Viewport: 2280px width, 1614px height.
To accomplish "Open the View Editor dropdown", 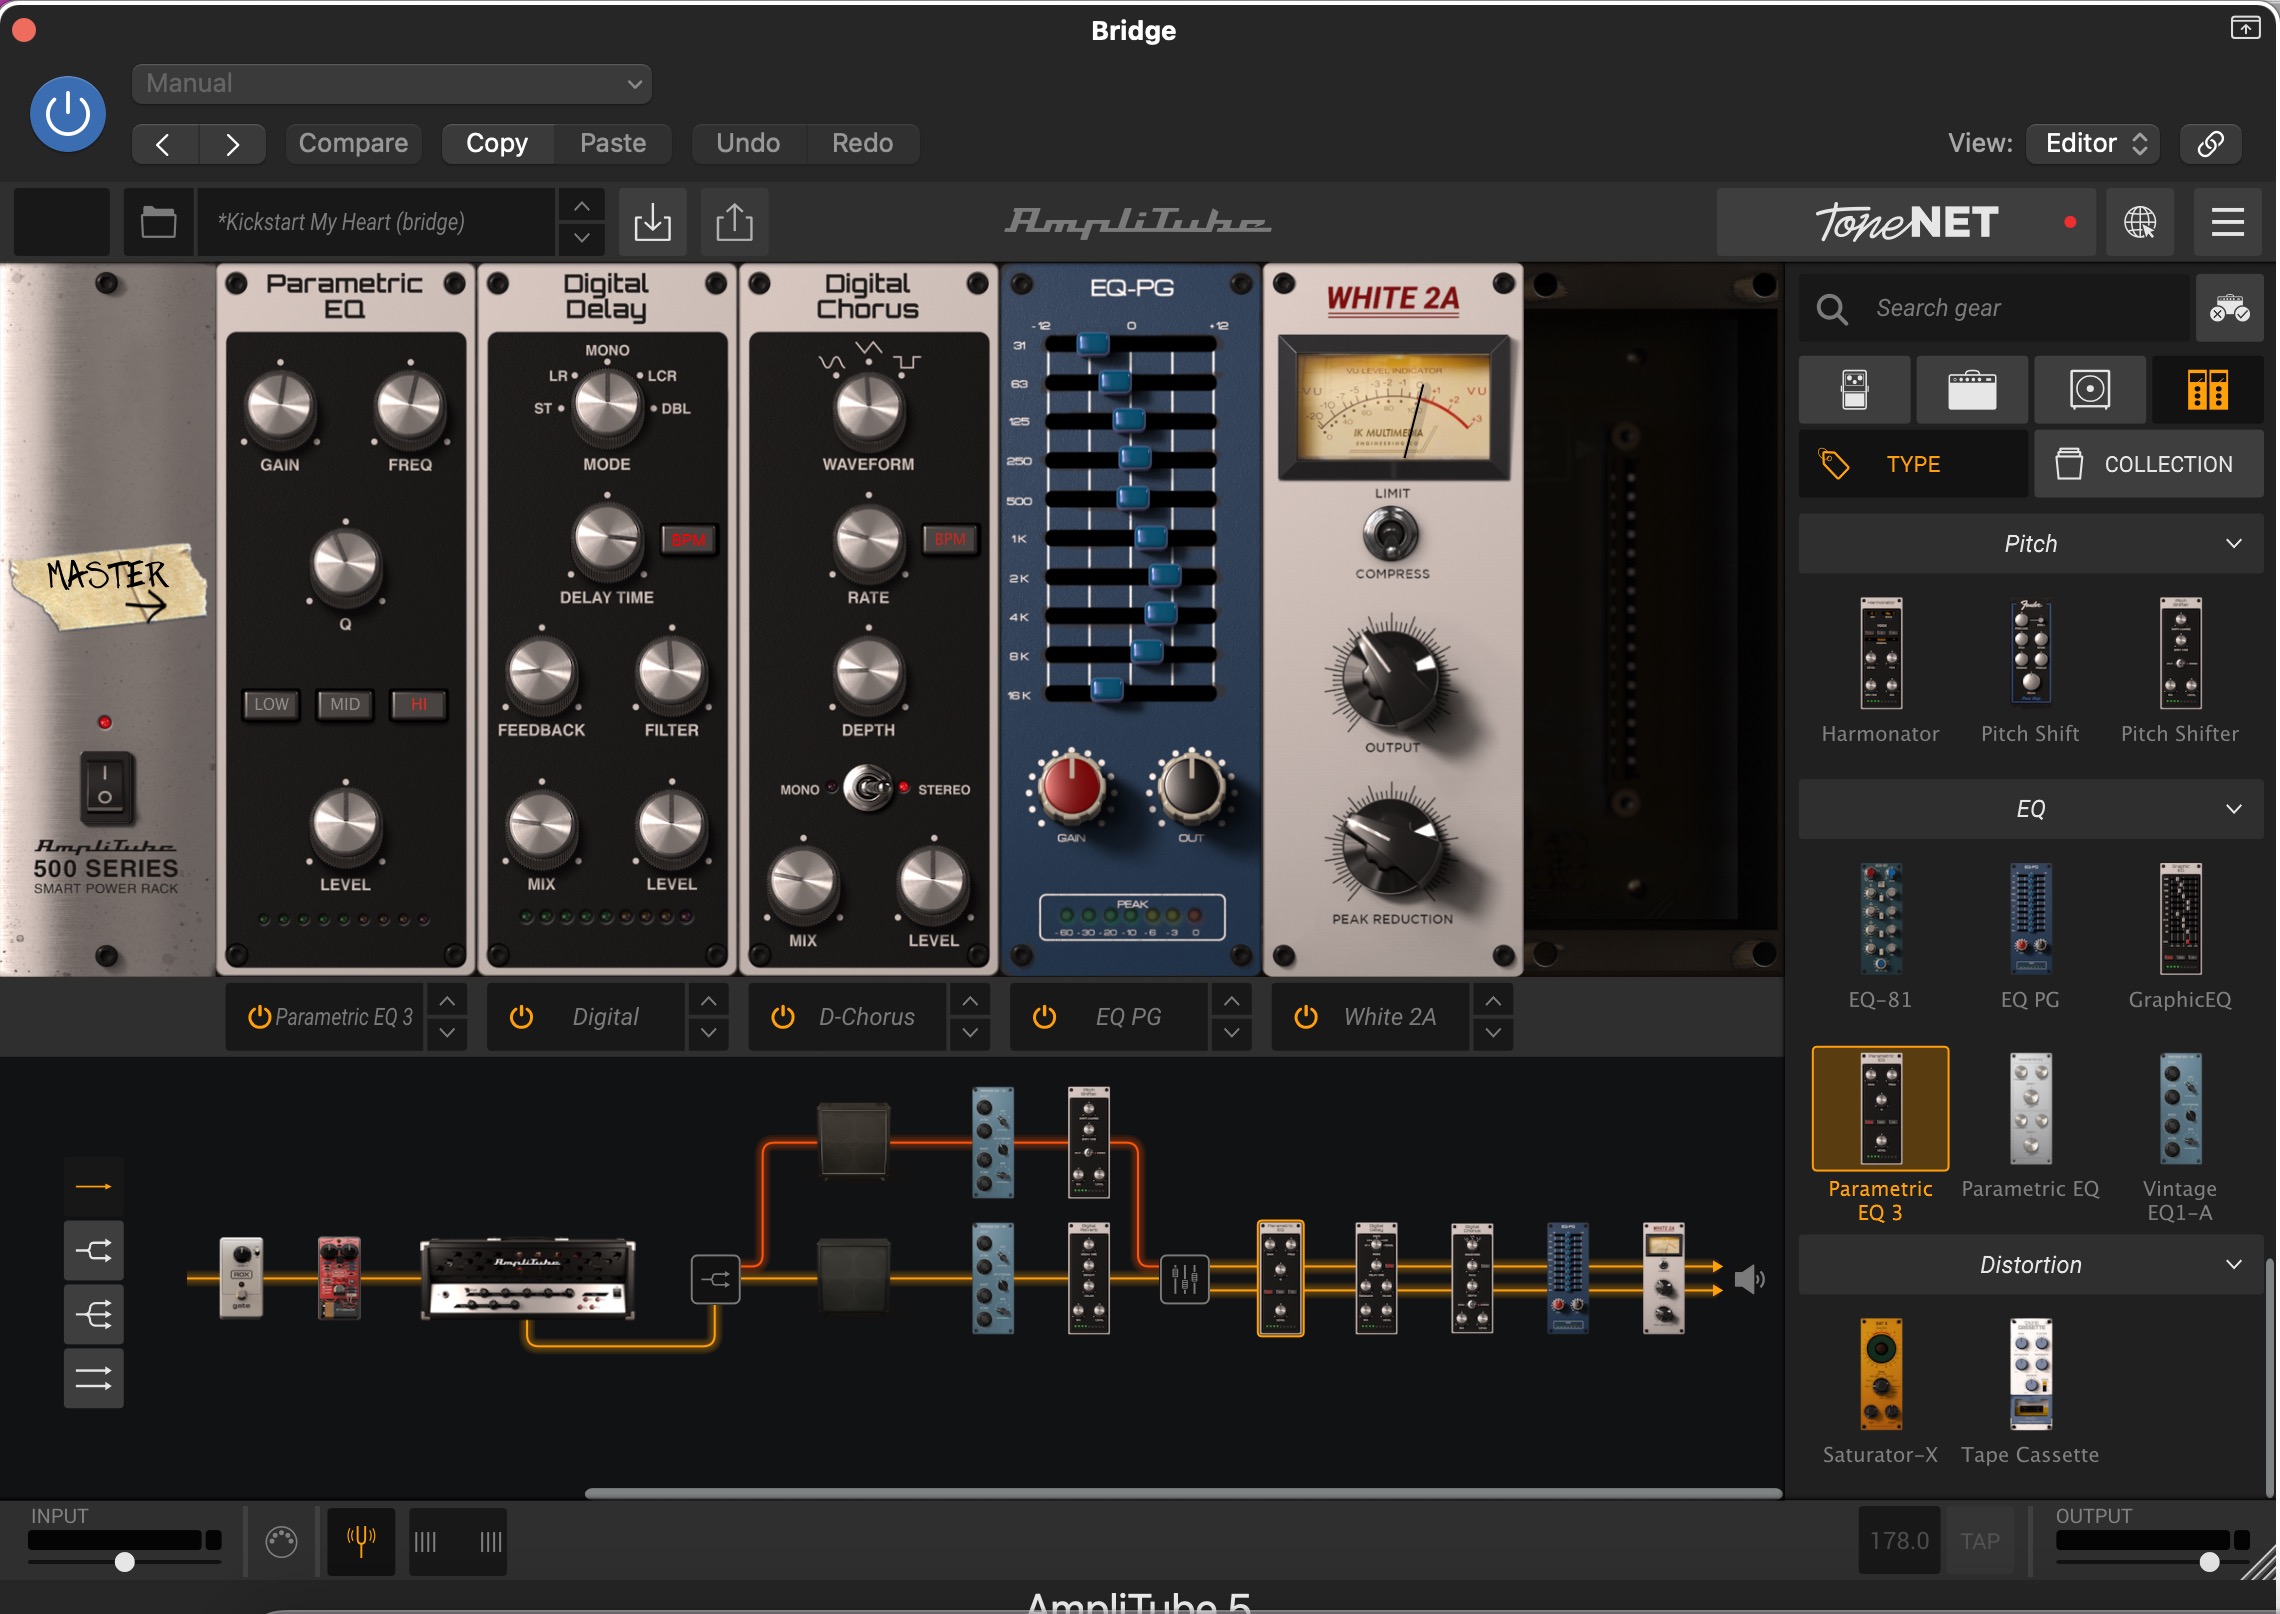I will [x=2094, y=143].
